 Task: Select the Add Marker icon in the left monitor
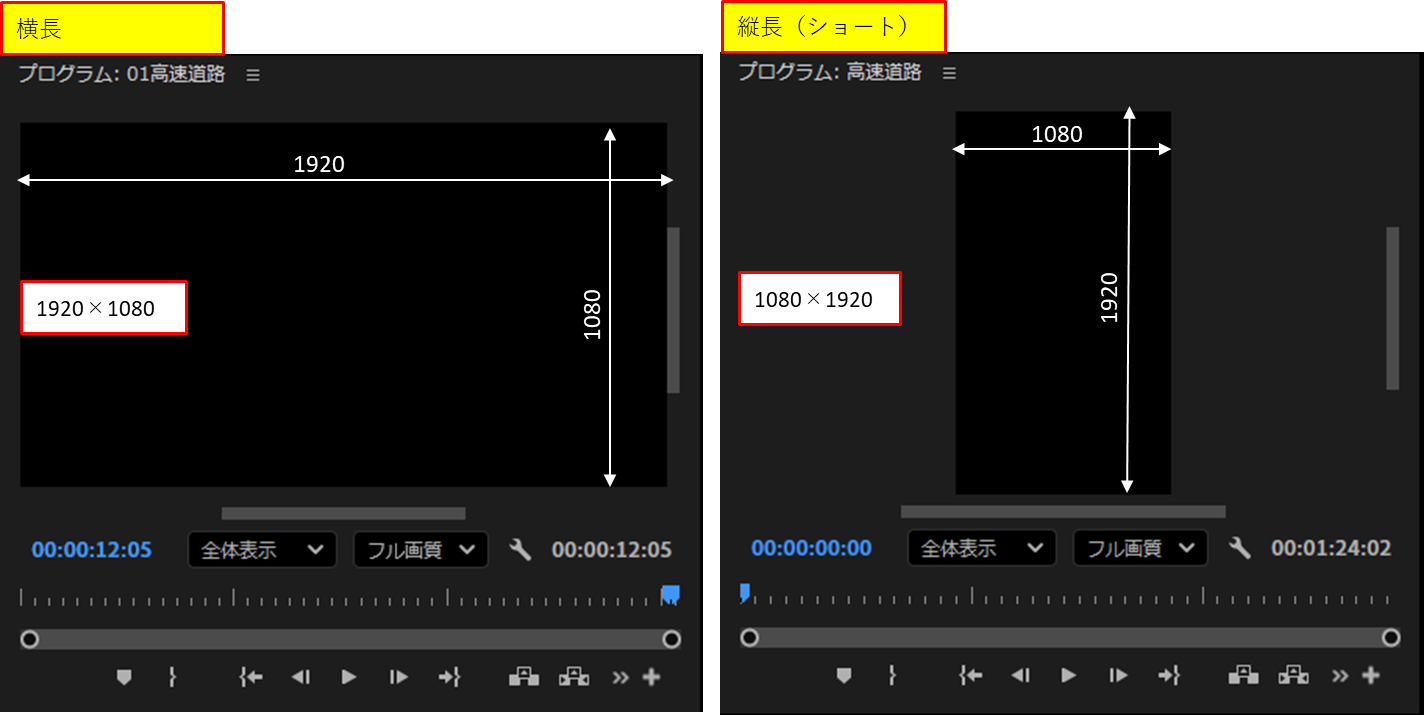click(123, 677)
